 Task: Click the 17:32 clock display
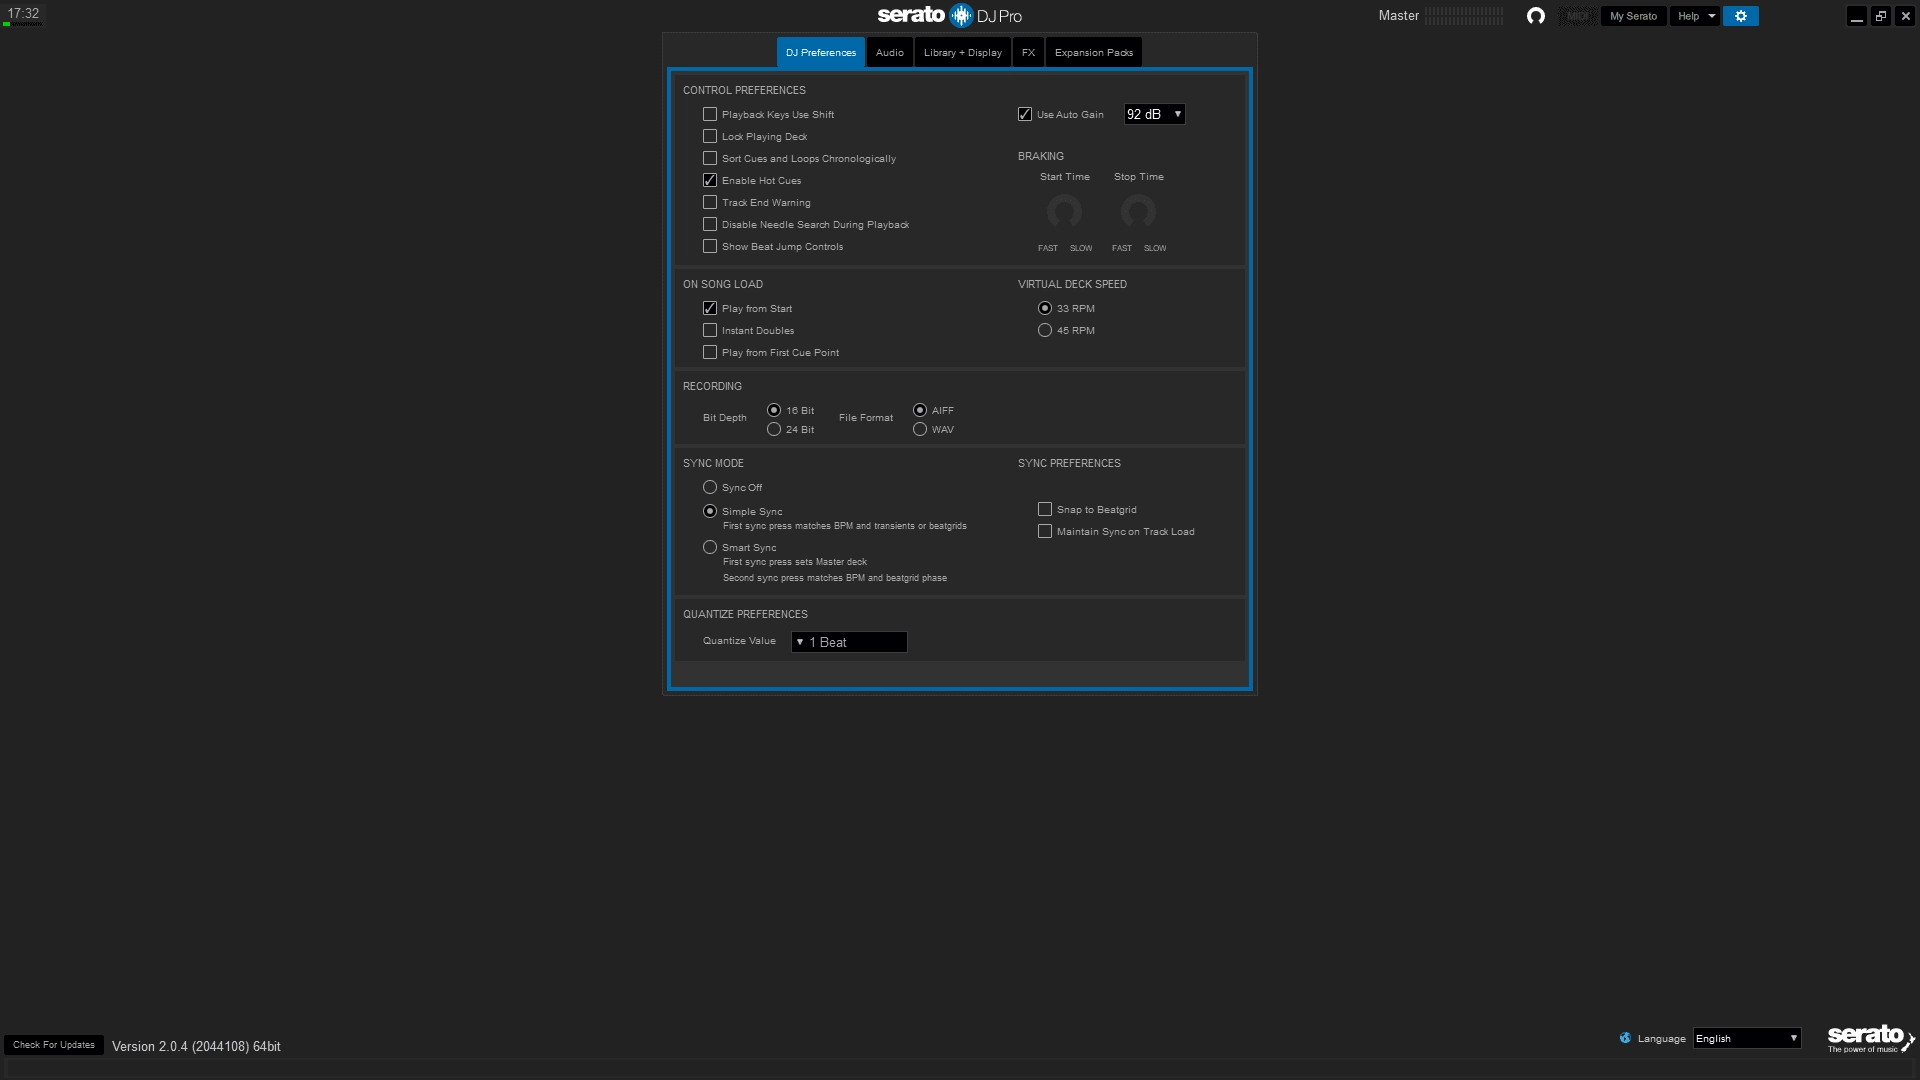pyautogui.click(x=24, y=14)
